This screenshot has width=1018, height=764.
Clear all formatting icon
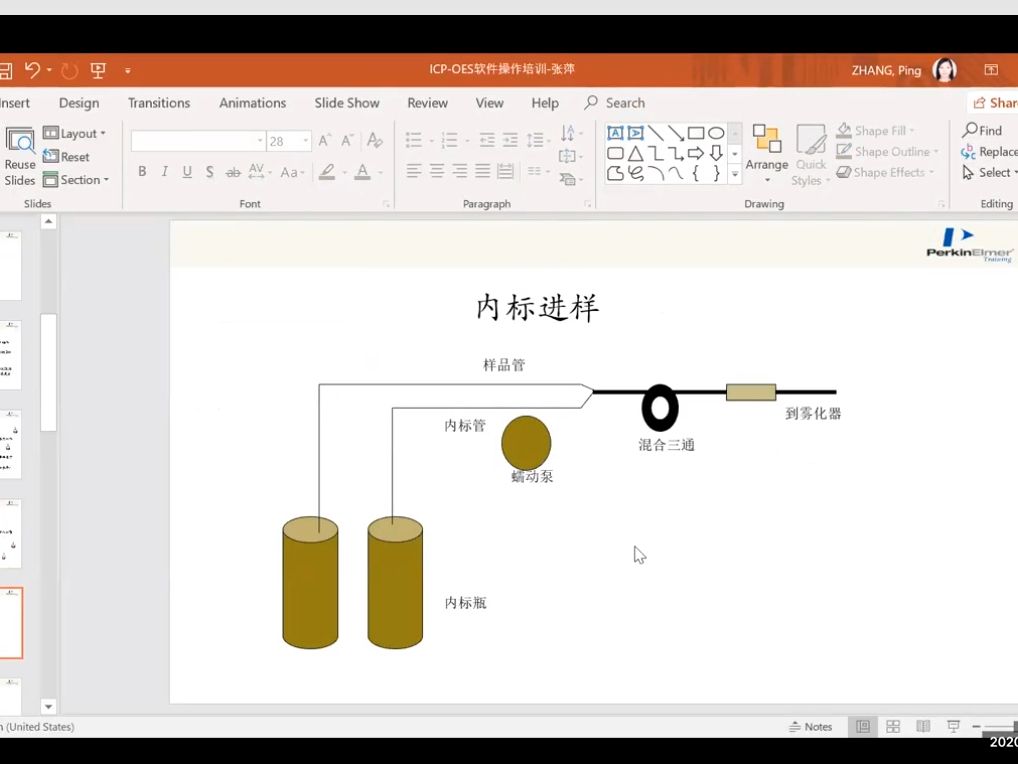(375, 140)
